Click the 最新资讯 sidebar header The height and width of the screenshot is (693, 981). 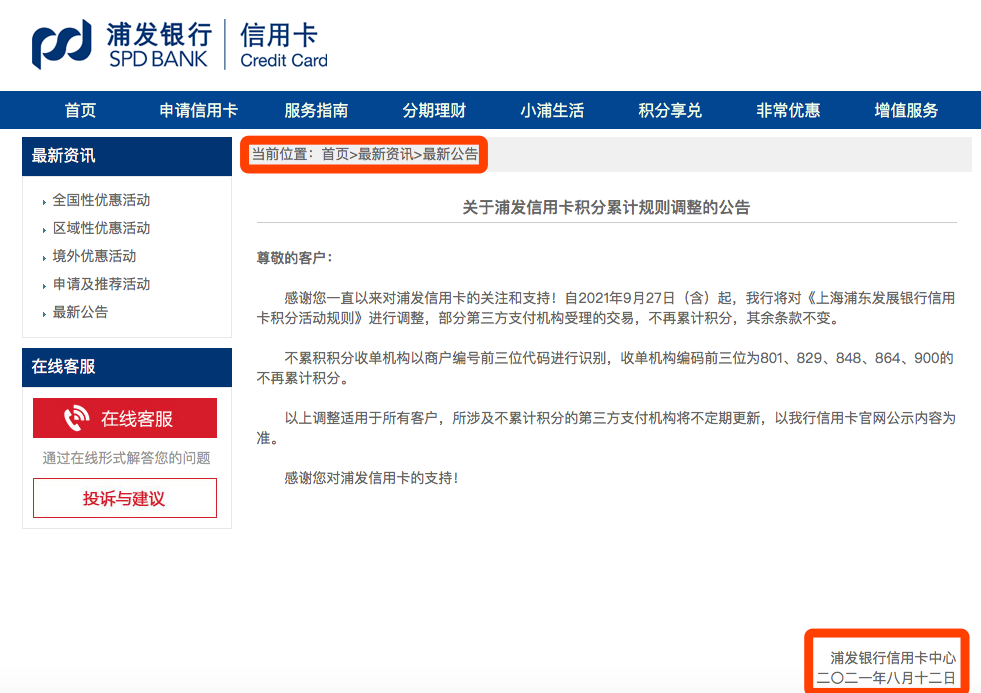point(127,156)
